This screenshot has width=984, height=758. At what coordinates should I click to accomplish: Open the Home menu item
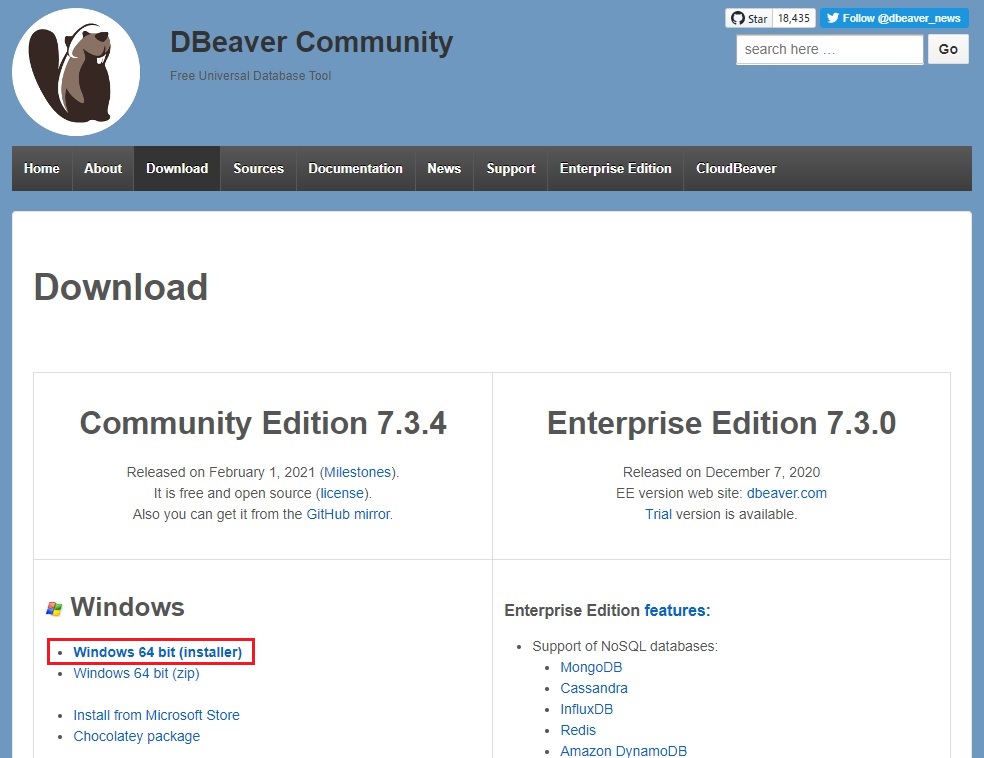coord(41,168)
